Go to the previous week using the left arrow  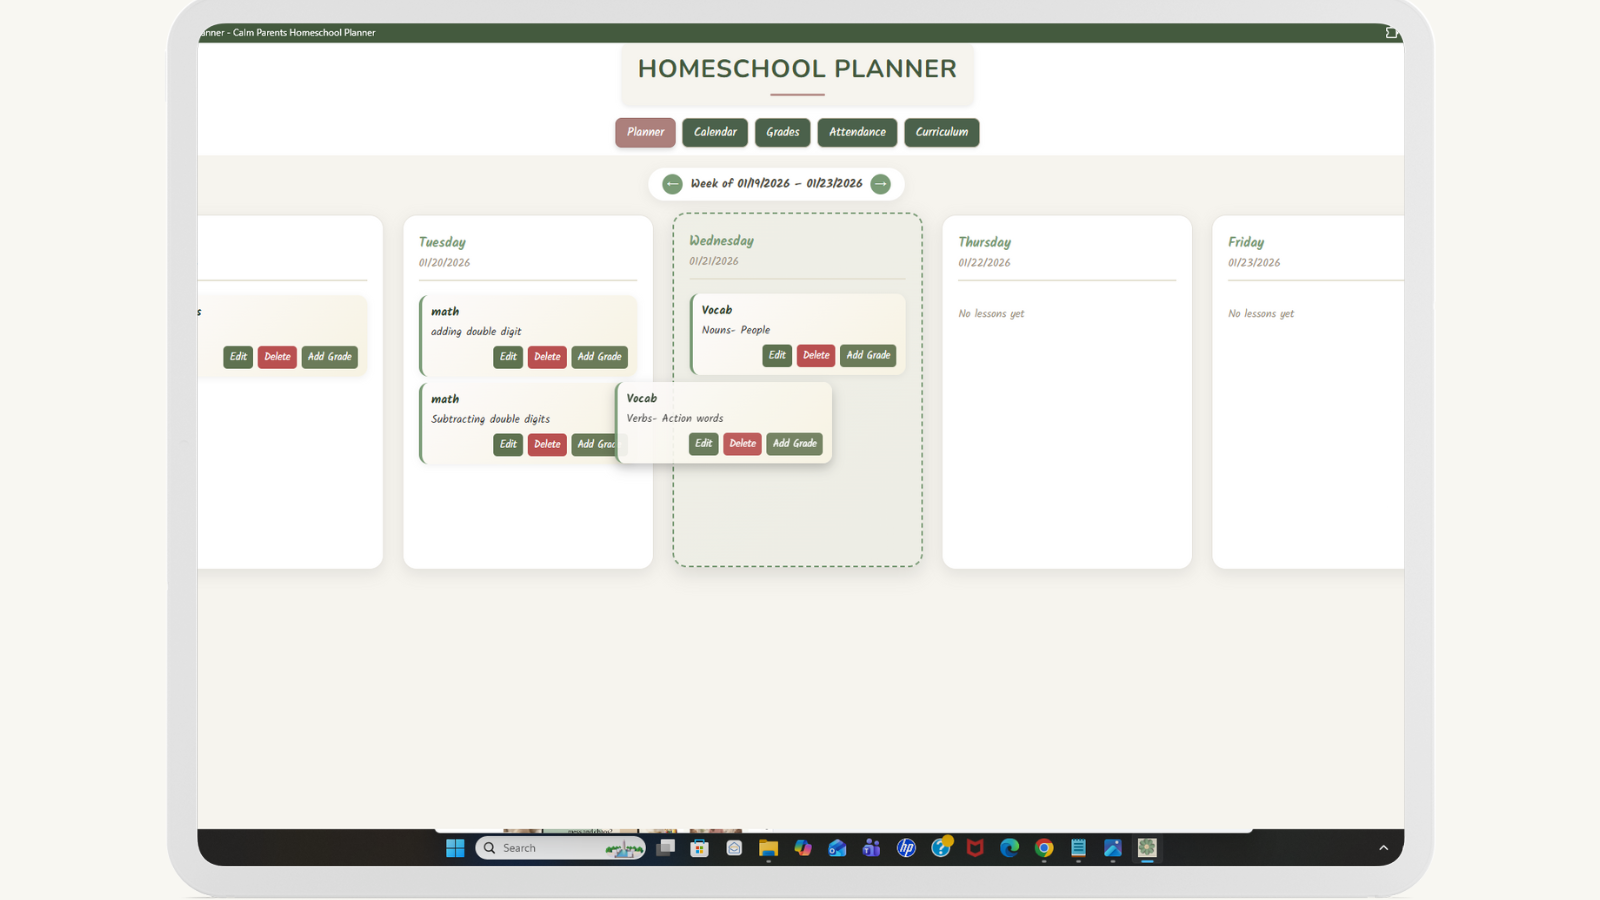tap(672, 183)
